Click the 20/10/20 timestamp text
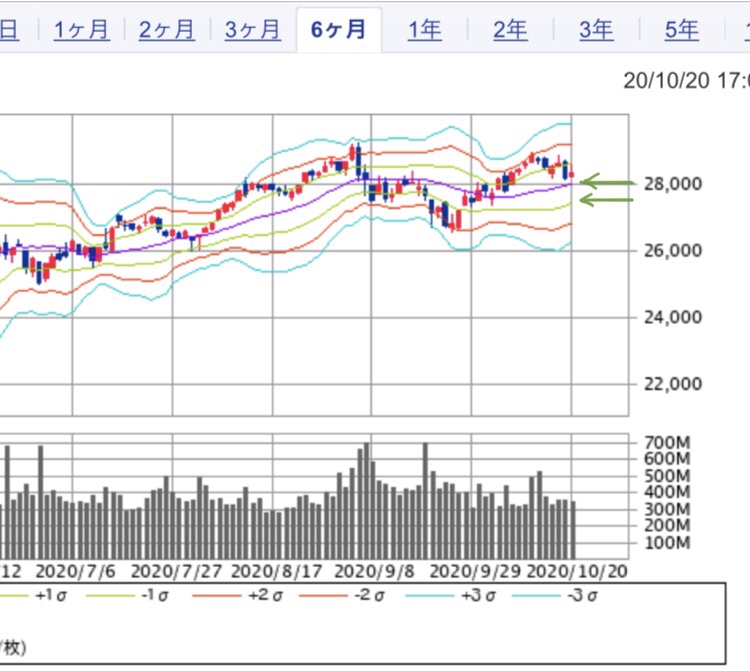Viewport: 750px width, 671px height. pos(686,80)
